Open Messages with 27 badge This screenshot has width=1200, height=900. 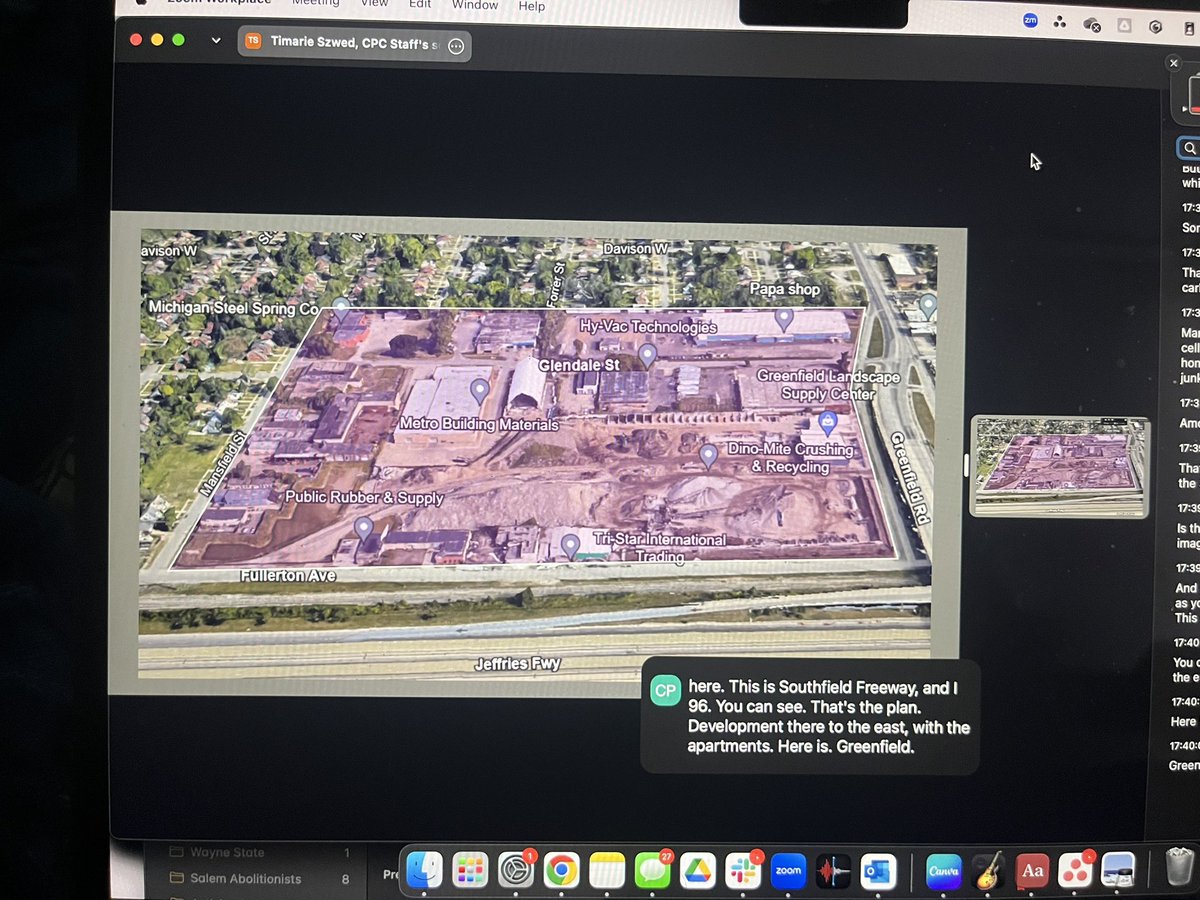pos(653,871)
